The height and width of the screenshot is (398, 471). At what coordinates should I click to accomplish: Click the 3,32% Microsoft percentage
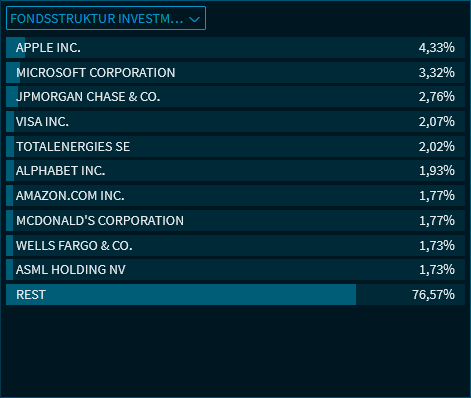tap(437, 72)
